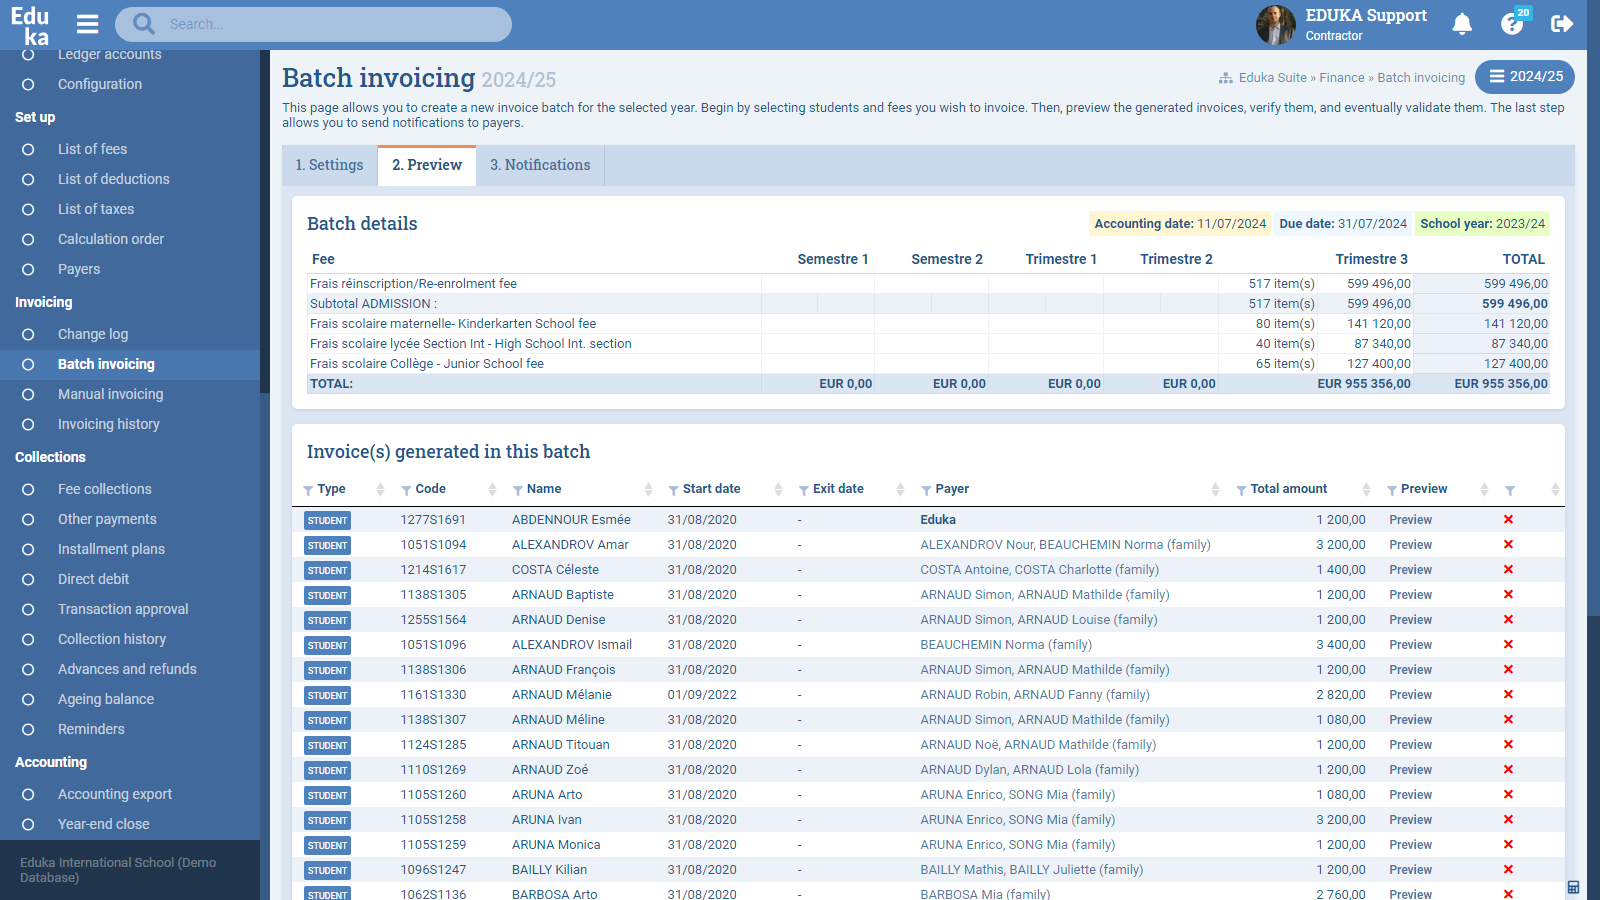The width and height of the screenshot is (1600, 900).
Task: Remove the ARNAUD Mélanie invoice
Action: [x=1508, y=695]
